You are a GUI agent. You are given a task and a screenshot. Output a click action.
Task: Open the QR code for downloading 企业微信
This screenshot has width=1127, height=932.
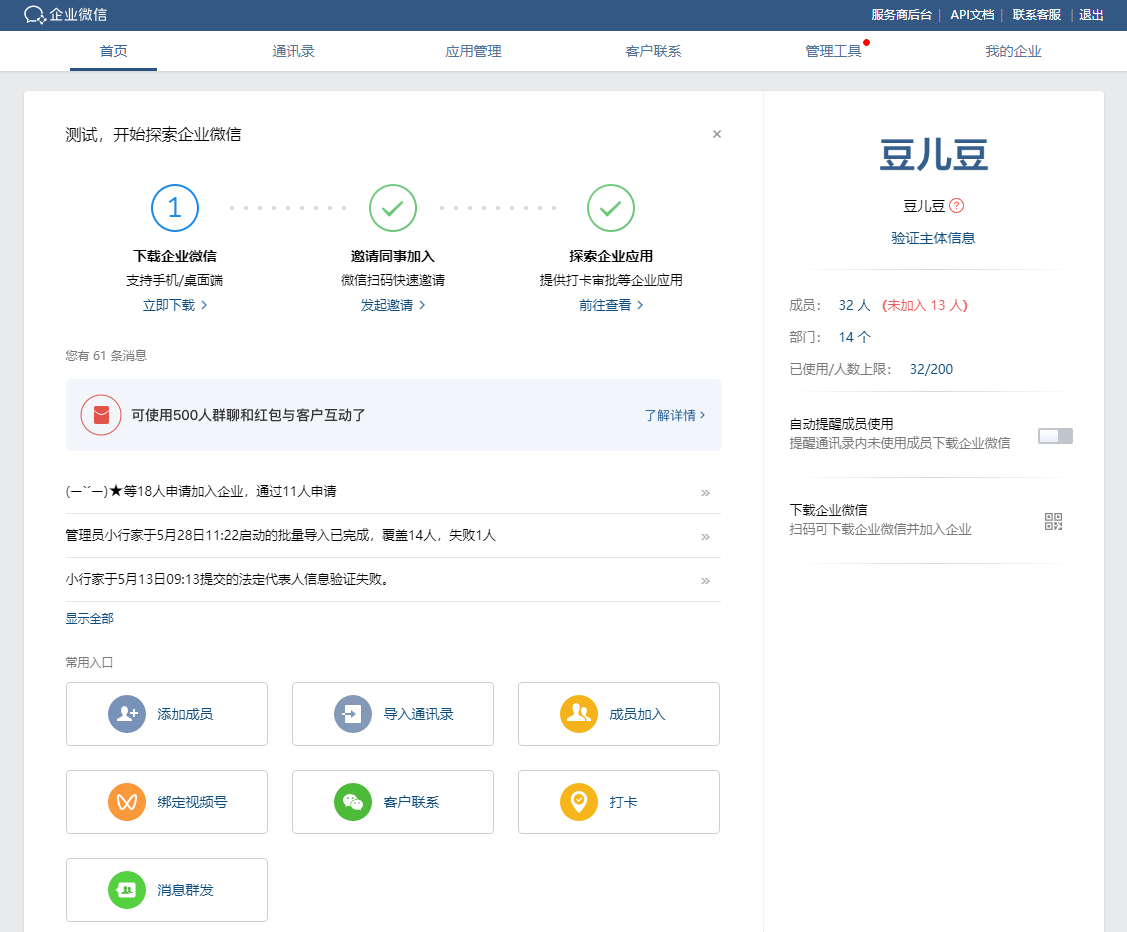[x=1053, y=521]
